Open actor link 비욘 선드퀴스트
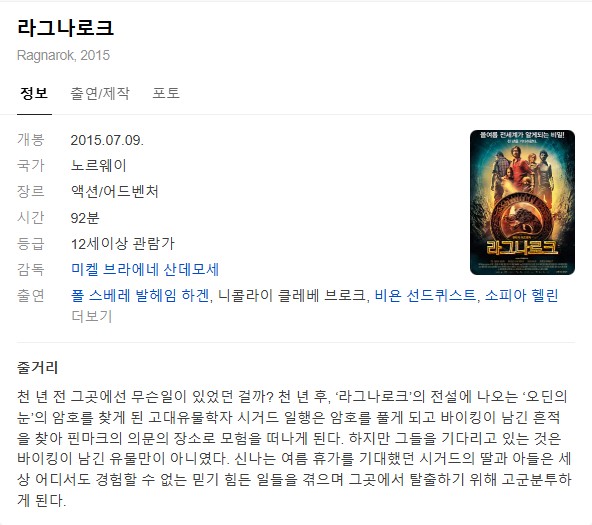Viewport: 592px width, 525px height. [x=425, y=296]
